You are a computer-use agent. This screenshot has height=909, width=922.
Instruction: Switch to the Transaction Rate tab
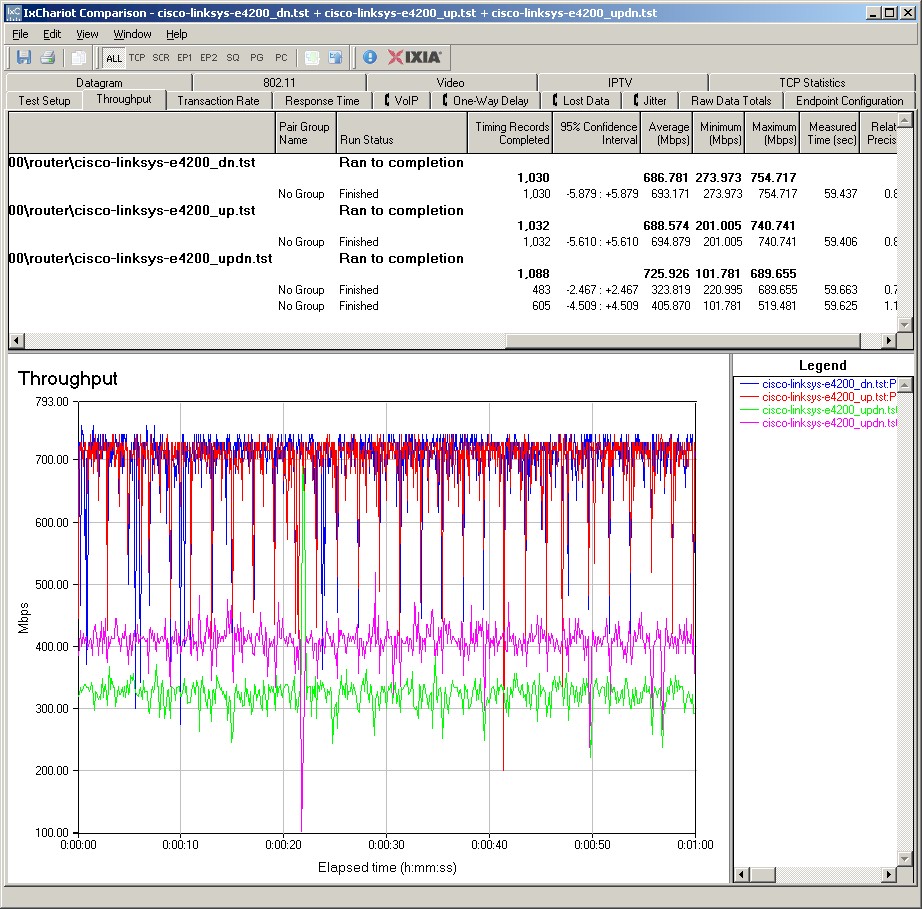[x=218, y=101]
